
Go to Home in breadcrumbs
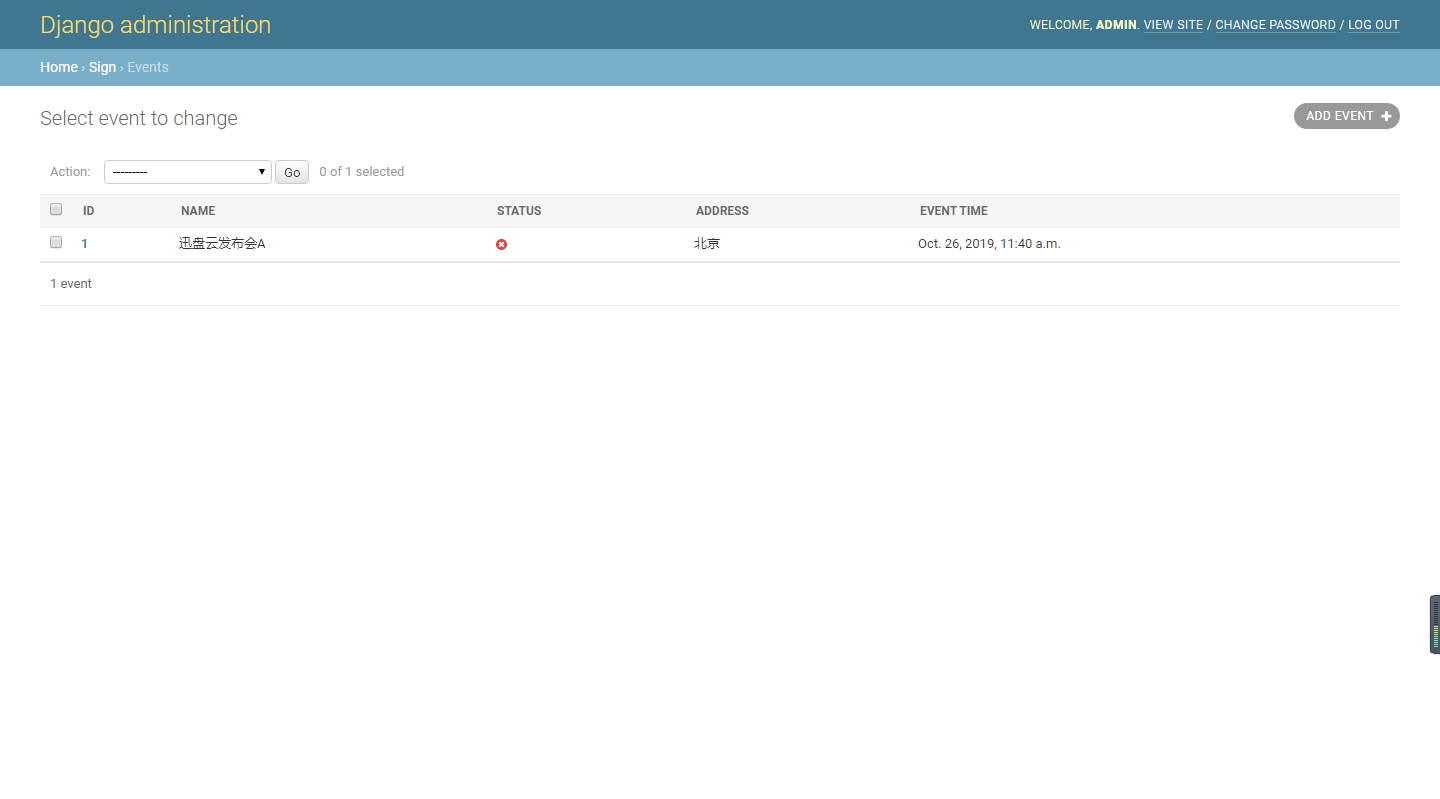point(59,67)
